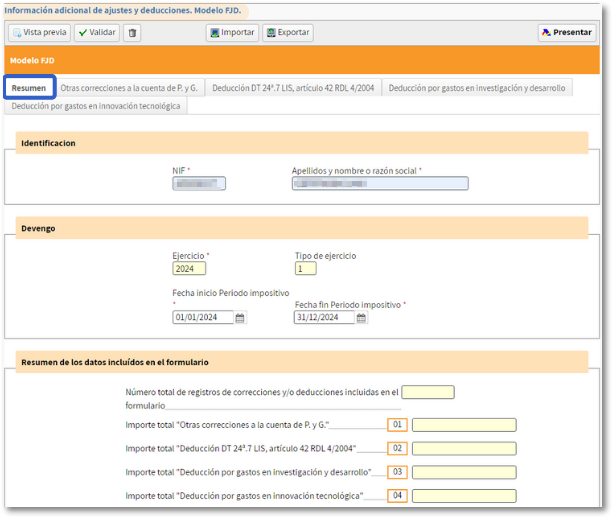
Task: Open Deducción por gastos en innovación tecnológica tab
Action: pyautogui.click(x=96, y=106)
